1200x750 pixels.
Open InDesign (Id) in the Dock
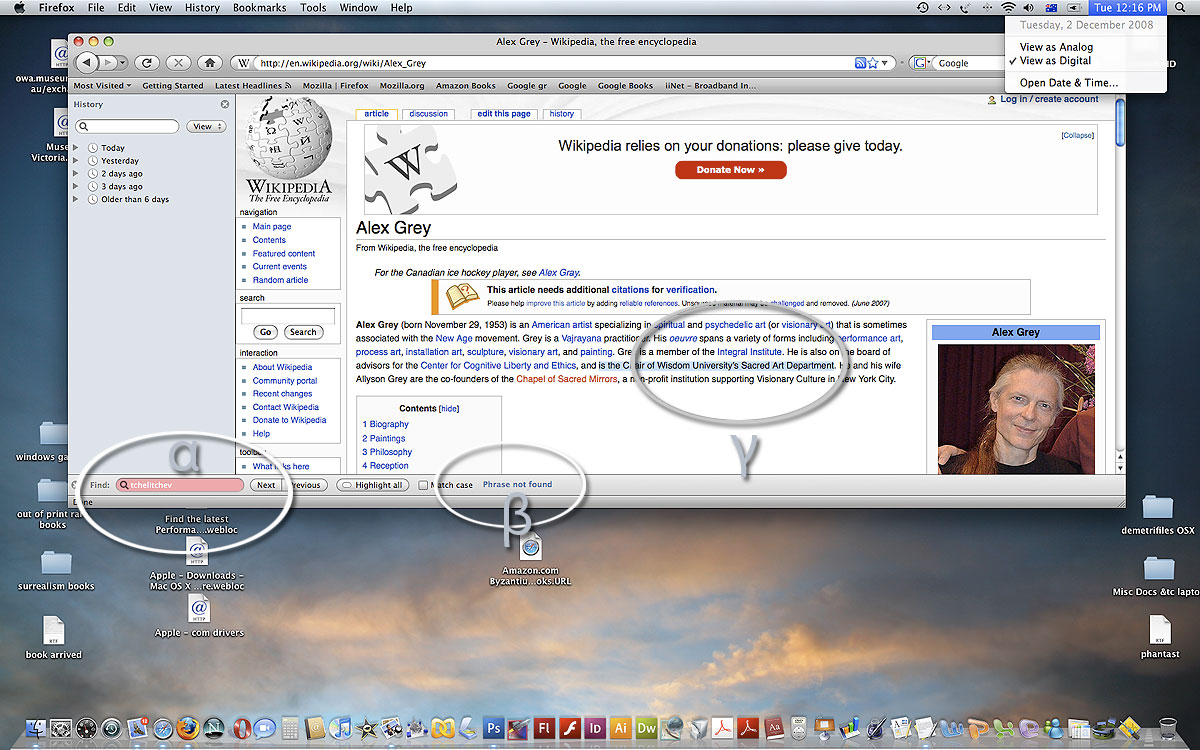pos(596,727)
